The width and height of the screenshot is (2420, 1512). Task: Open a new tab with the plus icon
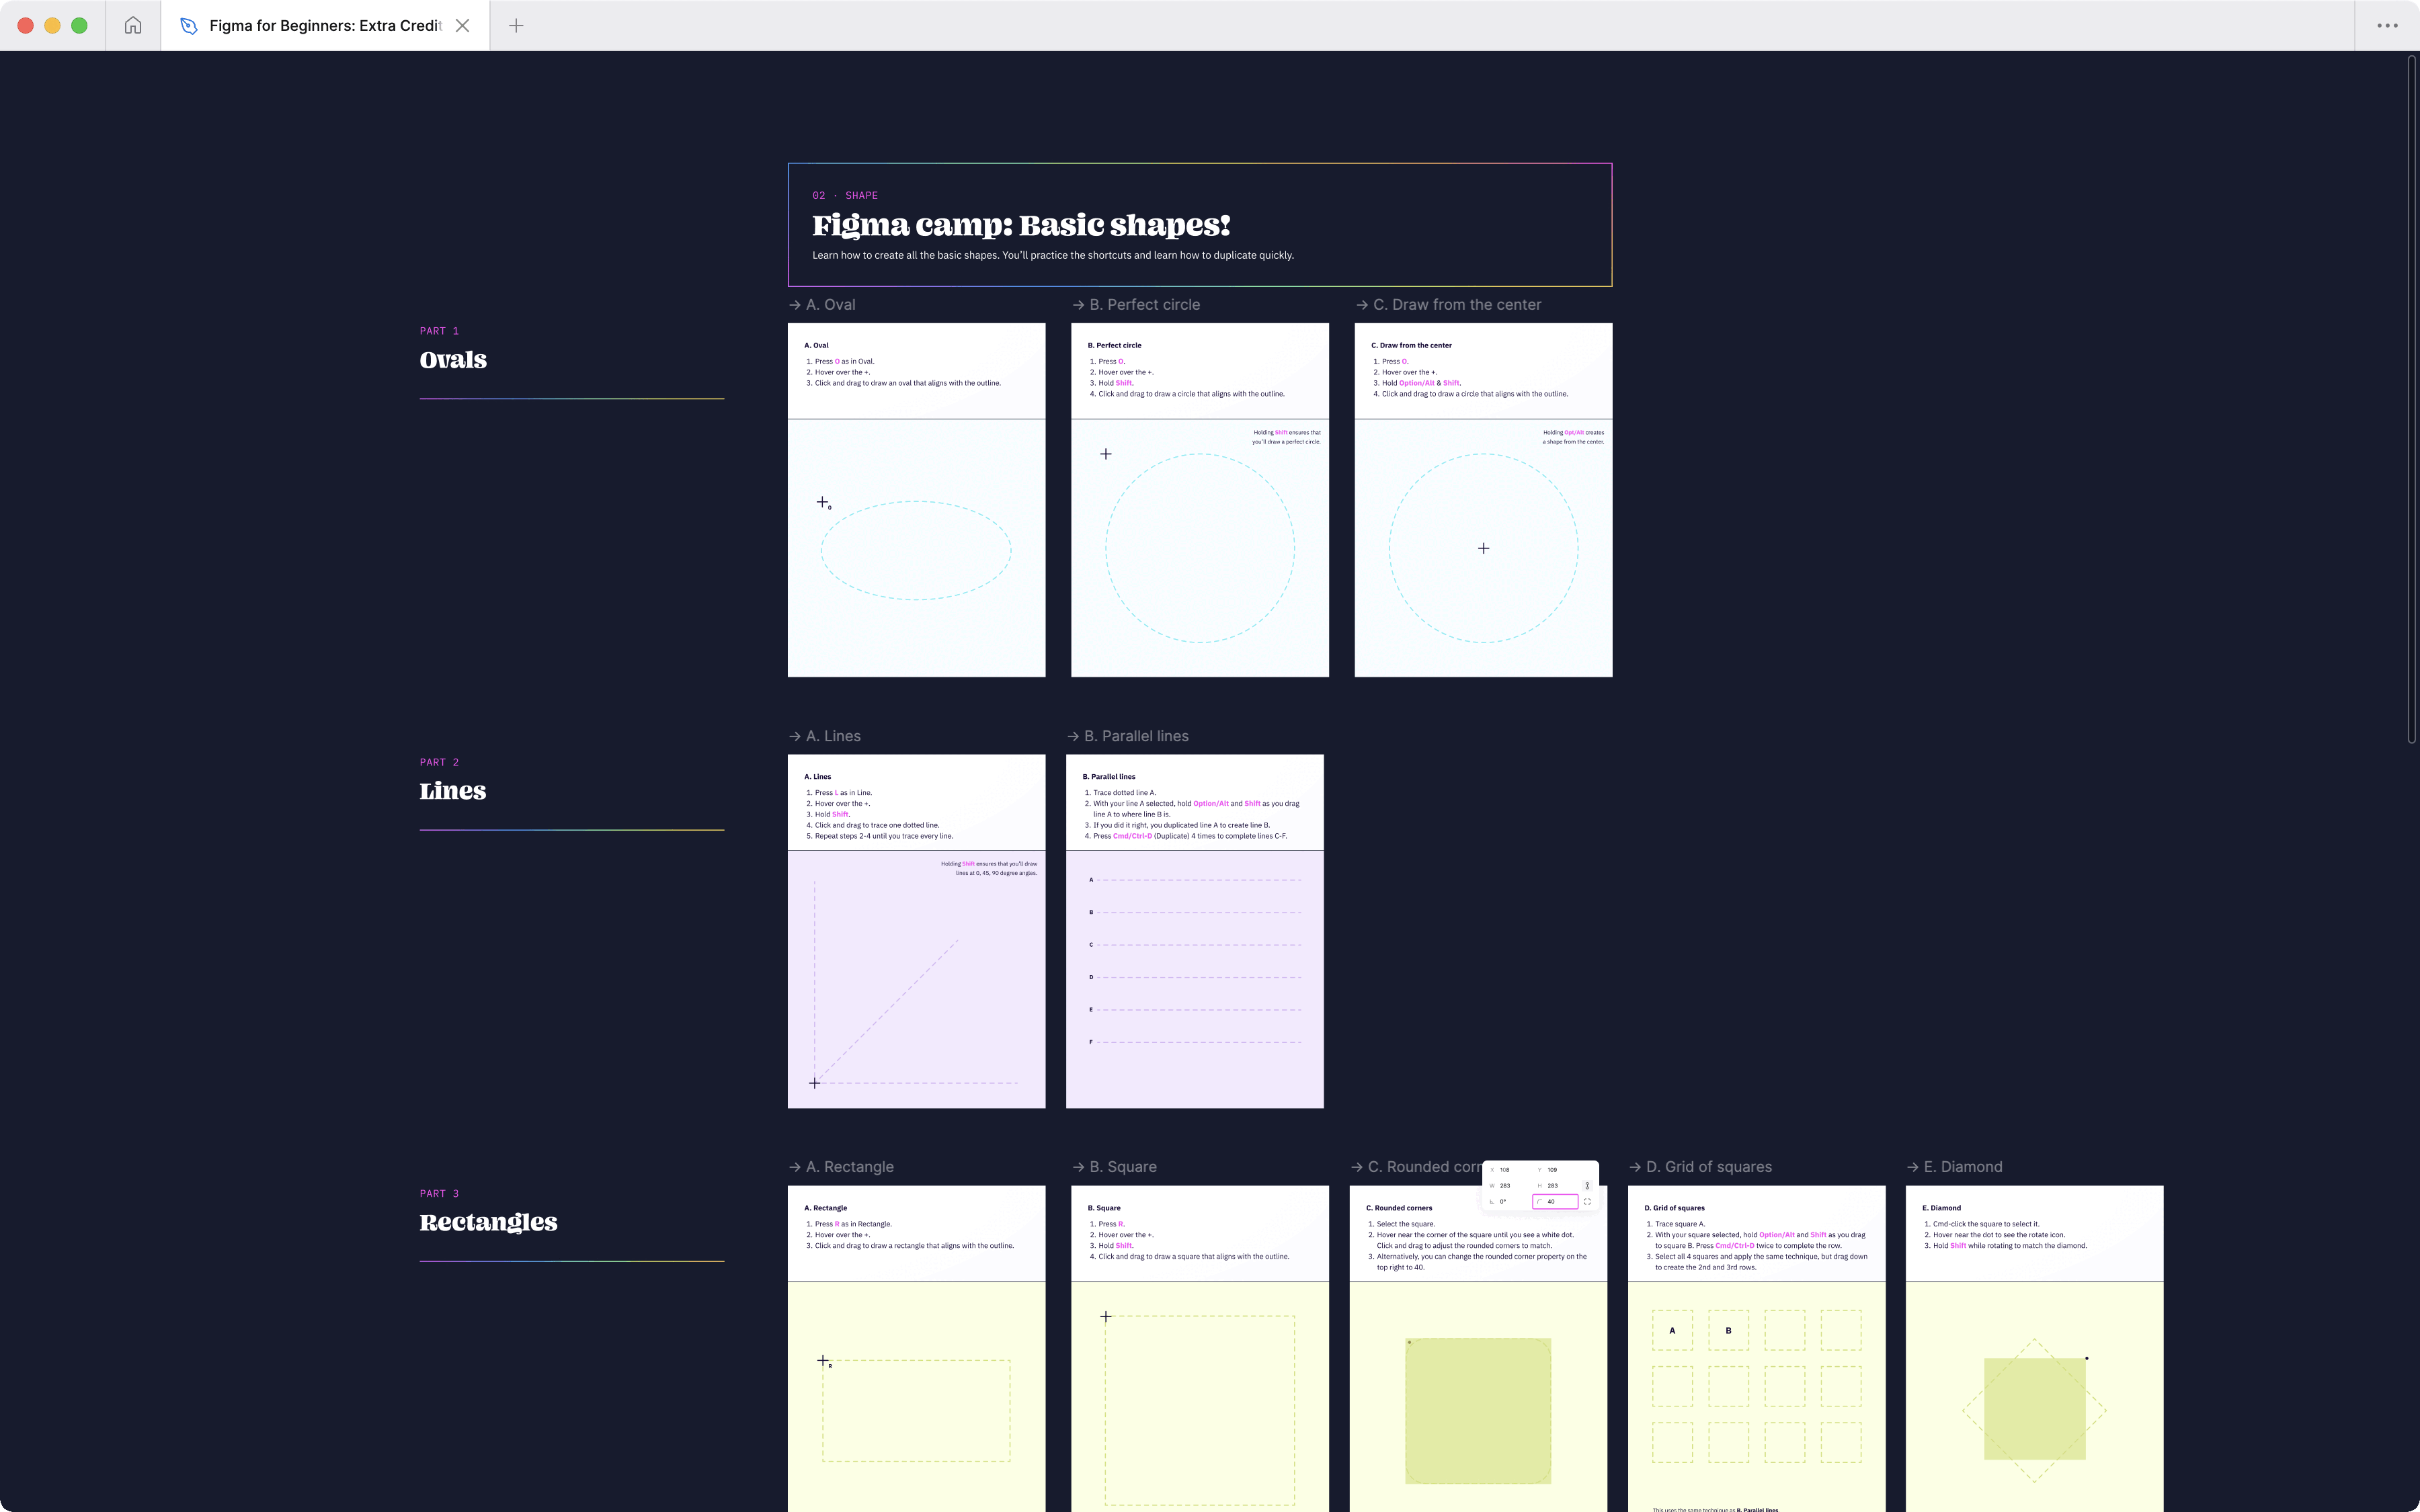coord(516,25)
